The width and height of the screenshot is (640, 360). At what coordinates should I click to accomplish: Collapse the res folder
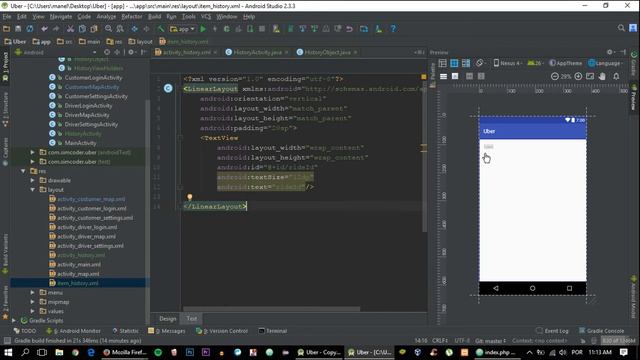pyautogui.click(x=23, y=171)
